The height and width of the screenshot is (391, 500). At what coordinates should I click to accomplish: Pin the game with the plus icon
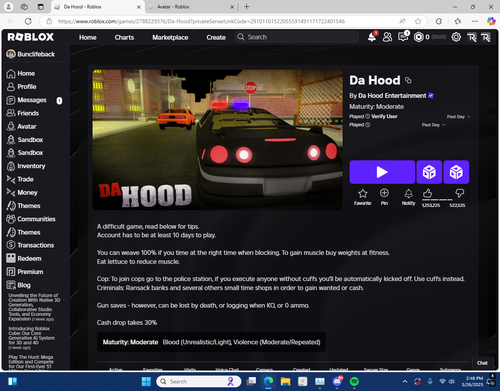384,193
